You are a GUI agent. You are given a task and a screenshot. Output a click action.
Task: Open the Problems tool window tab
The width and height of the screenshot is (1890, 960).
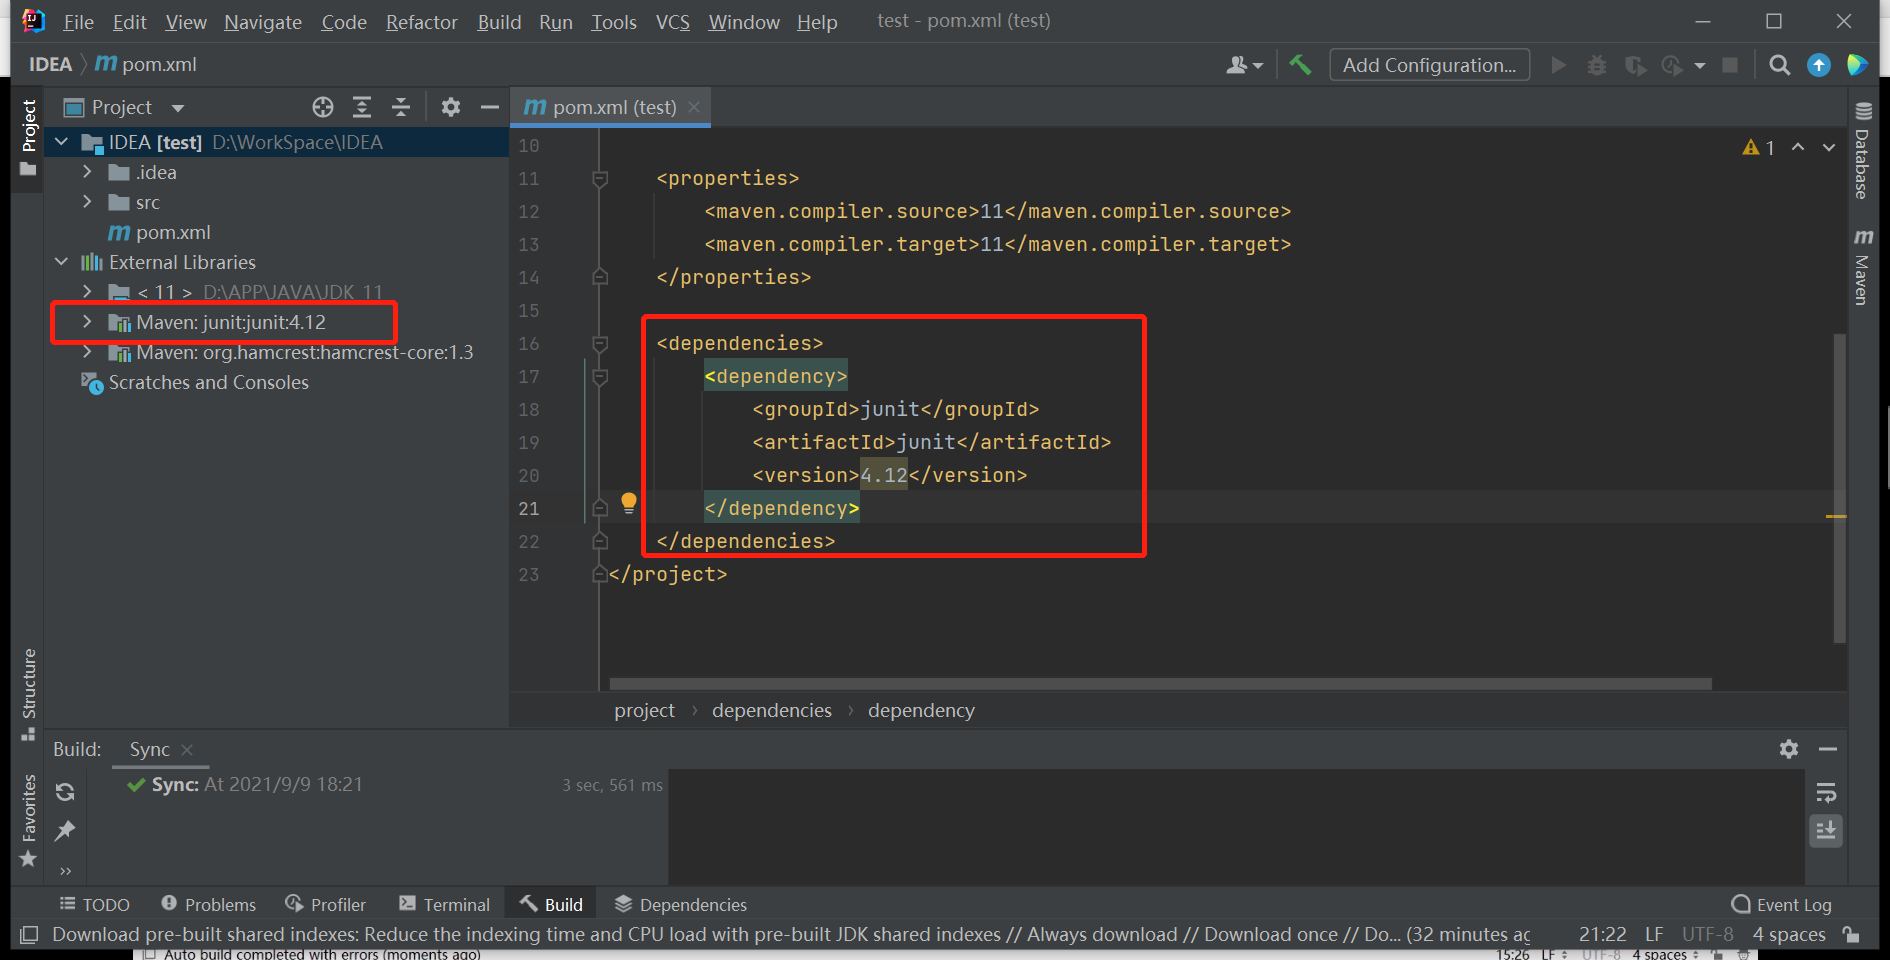[x=208, y=904]
